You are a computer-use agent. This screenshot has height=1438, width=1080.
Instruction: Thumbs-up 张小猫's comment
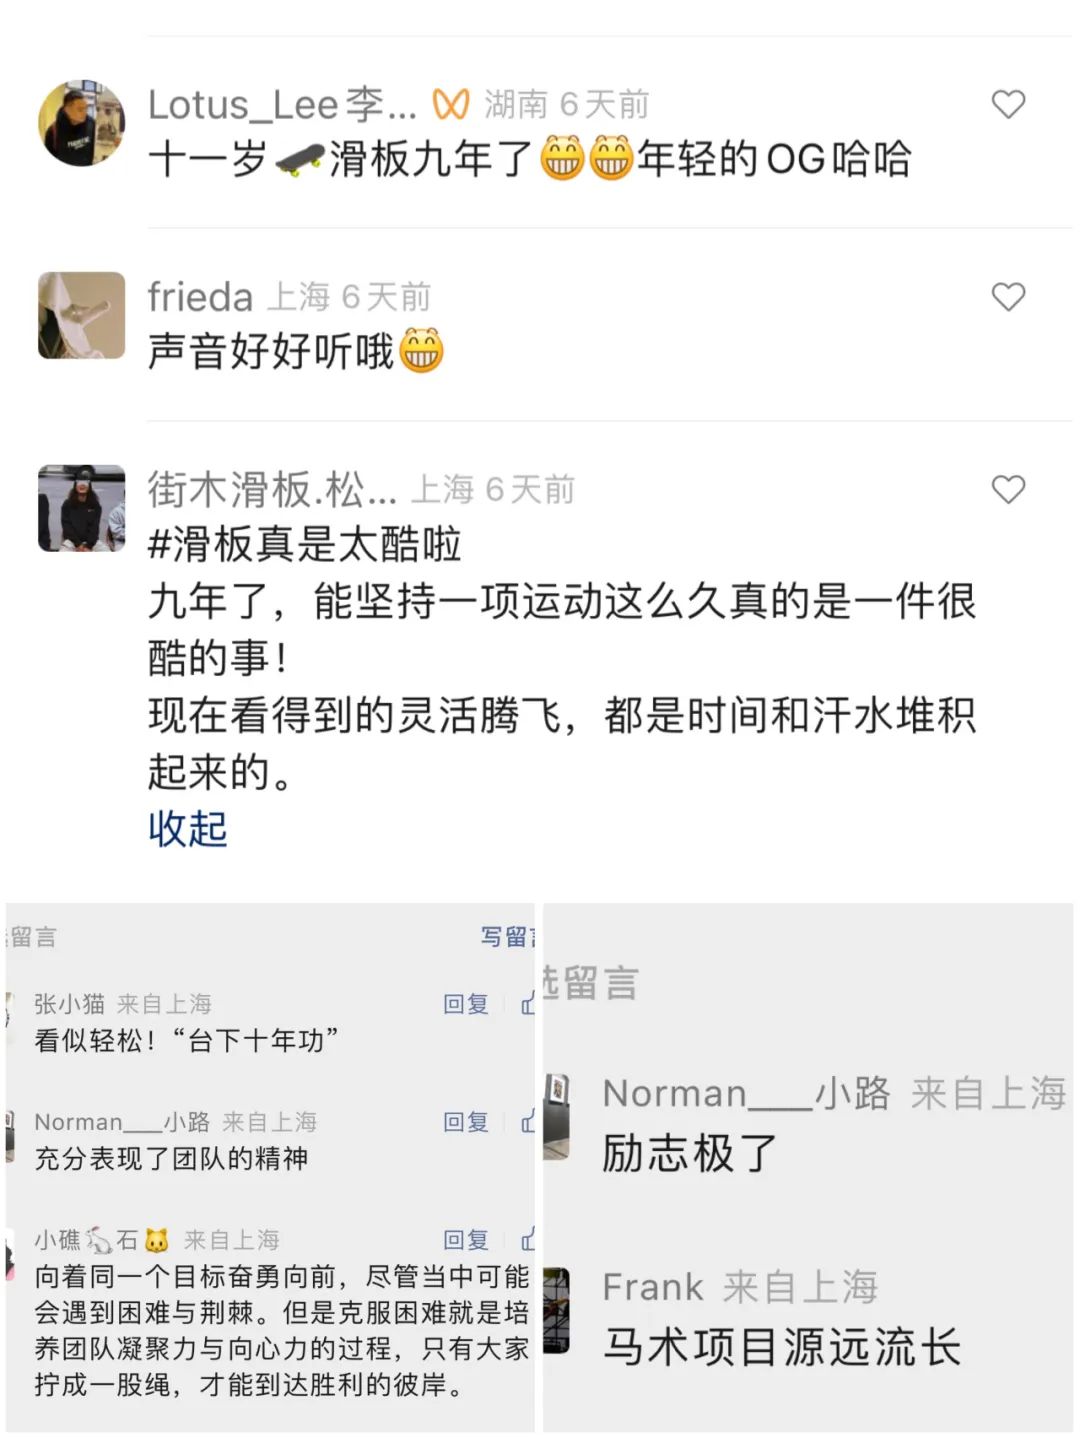[x=527, y=1004]
